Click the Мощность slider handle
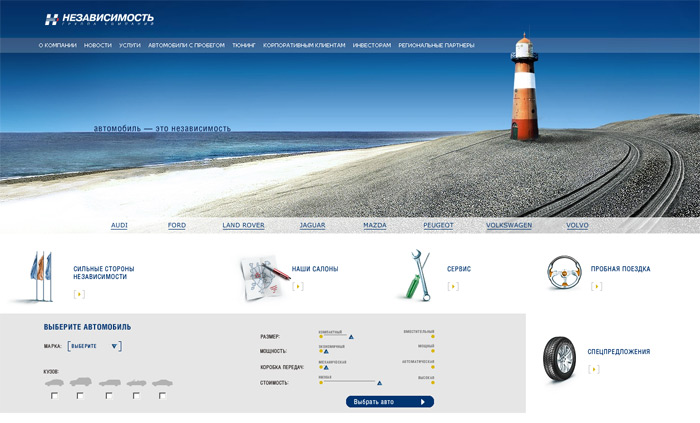The width and height of the screenshot is (700, 423). [x=326, y=352]
